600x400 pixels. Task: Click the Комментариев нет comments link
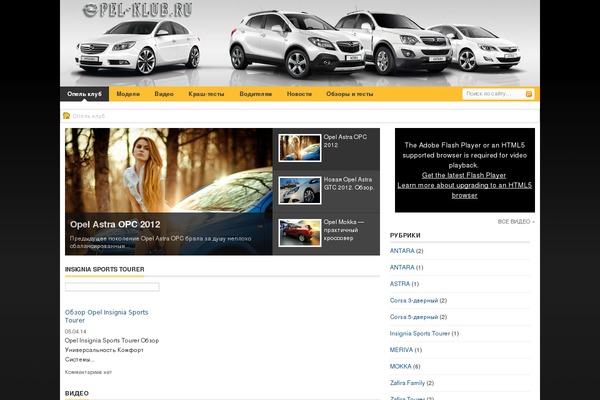point(88,372)
